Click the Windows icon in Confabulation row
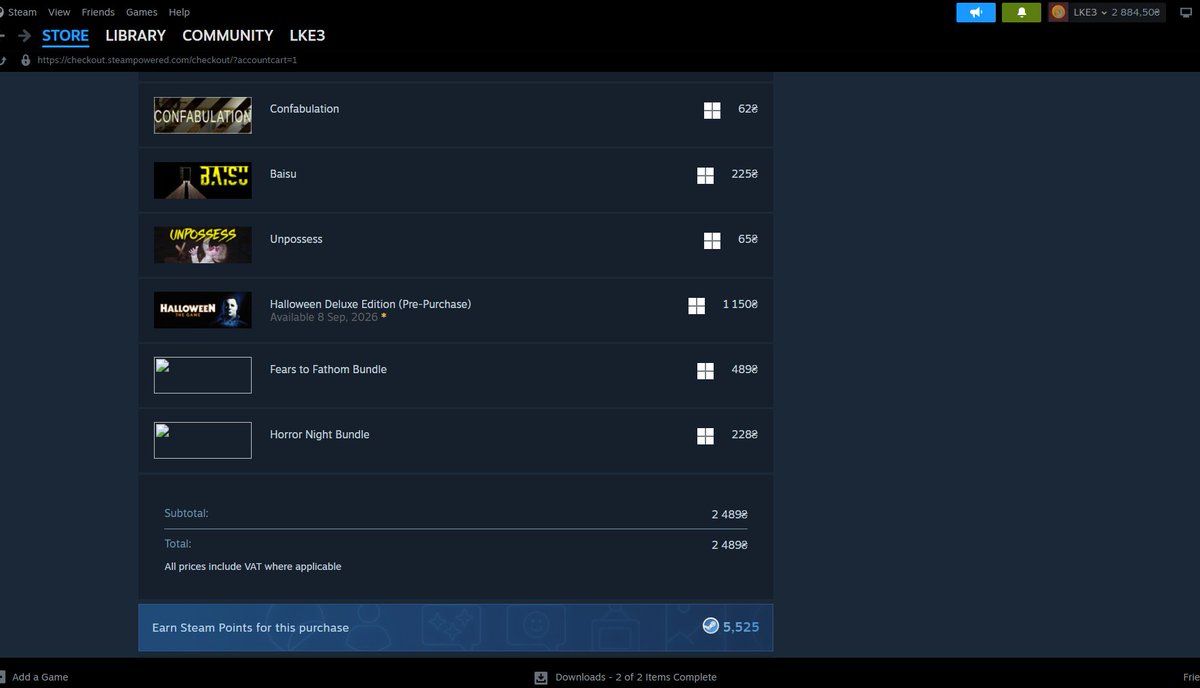This screenshot has width=1200, height=688. click(x=712, y=110)
